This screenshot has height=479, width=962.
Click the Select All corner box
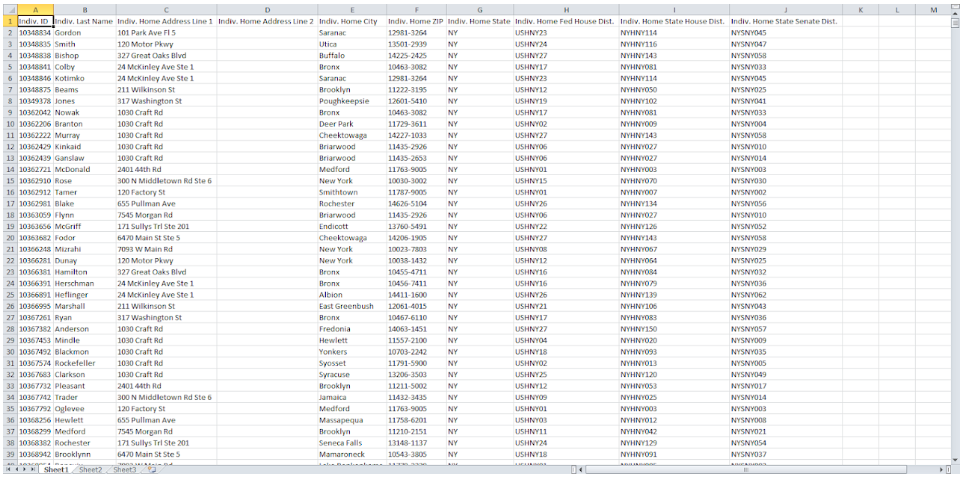[9, 10]
